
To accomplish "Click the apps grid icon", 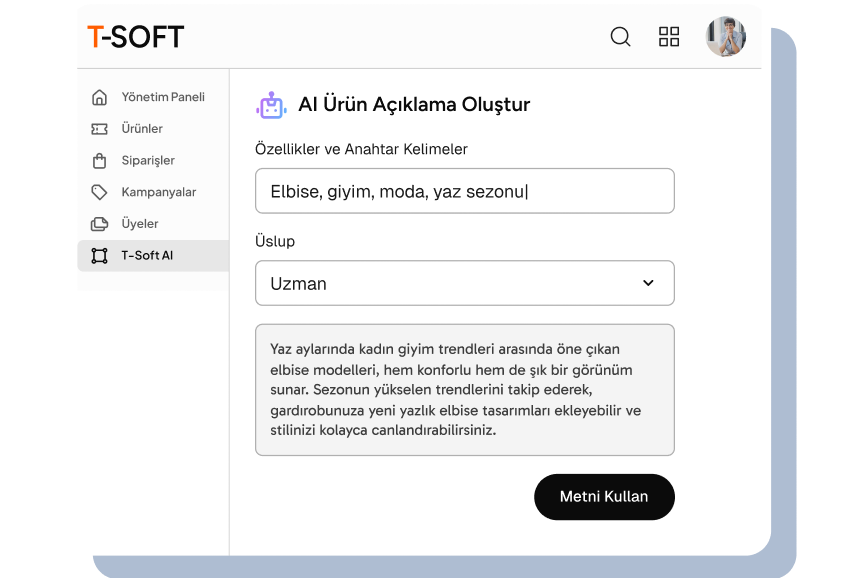I will point(669,36).
